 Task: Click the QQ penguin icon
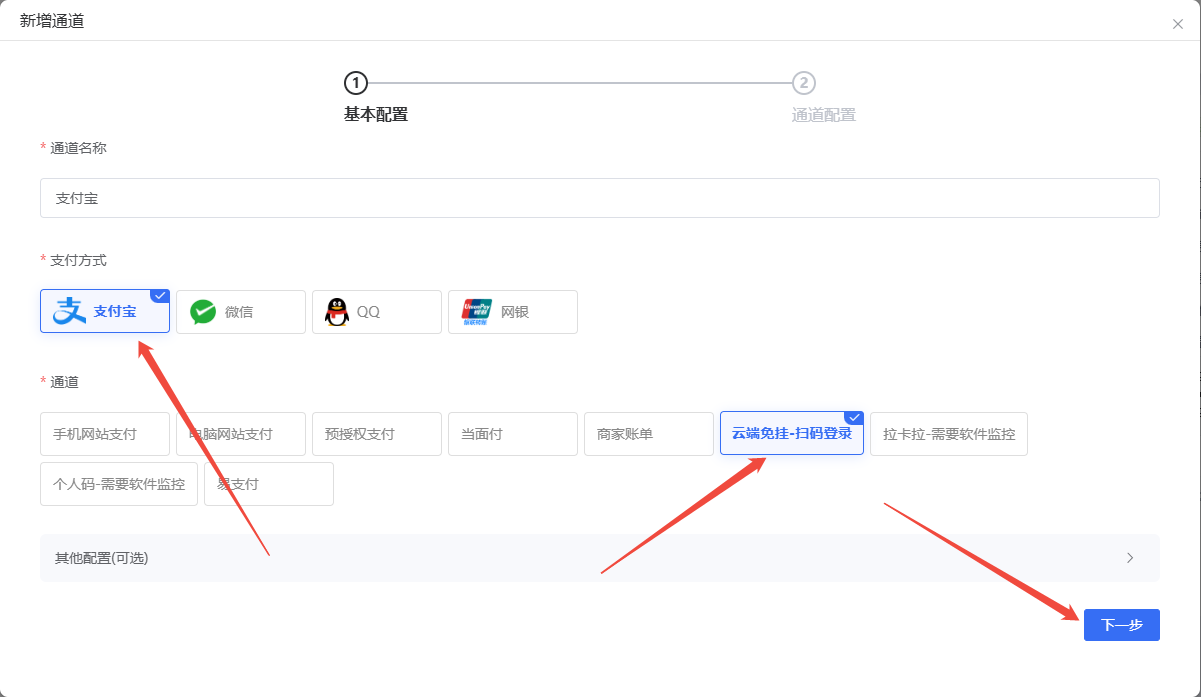337,312
